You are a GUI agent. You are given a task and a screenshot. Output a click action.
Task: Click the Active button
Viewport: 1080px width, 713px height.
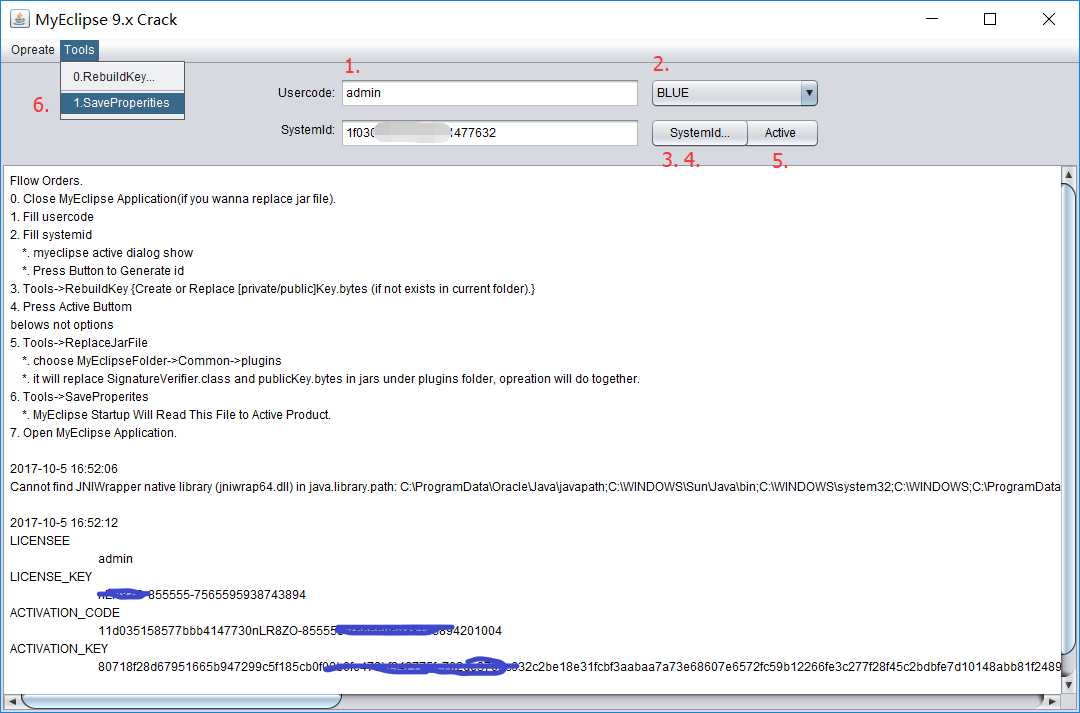pyautogui.click(x=782, y=133)
